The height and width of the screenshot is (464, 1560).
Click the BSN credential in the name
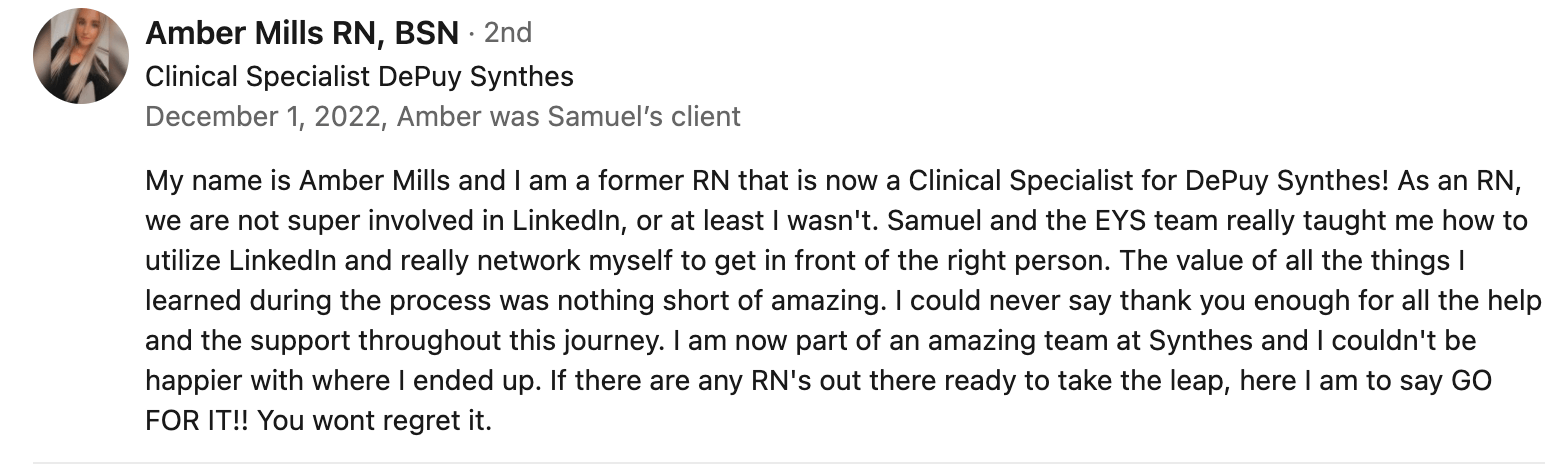pyautogui.click(x=427, y=33)
